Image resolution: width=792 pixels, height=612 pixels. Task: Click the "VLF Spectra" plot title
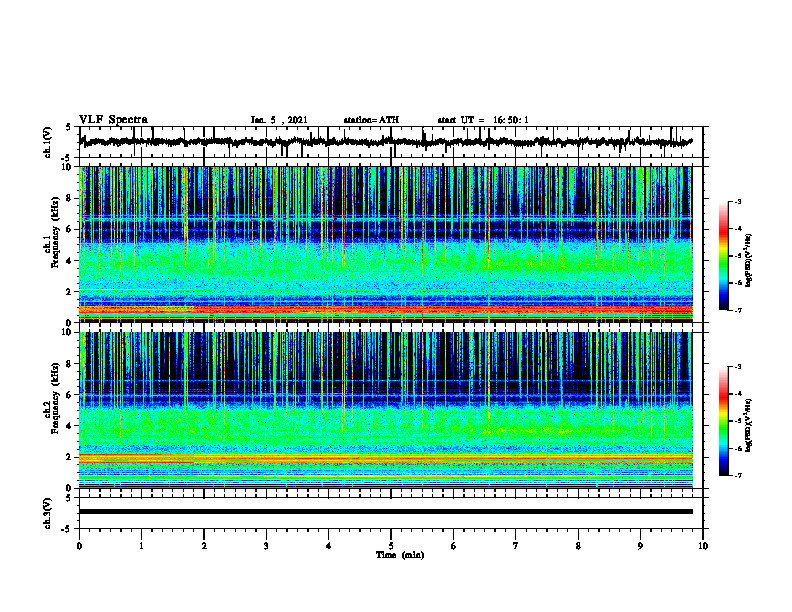coord(113,120)
